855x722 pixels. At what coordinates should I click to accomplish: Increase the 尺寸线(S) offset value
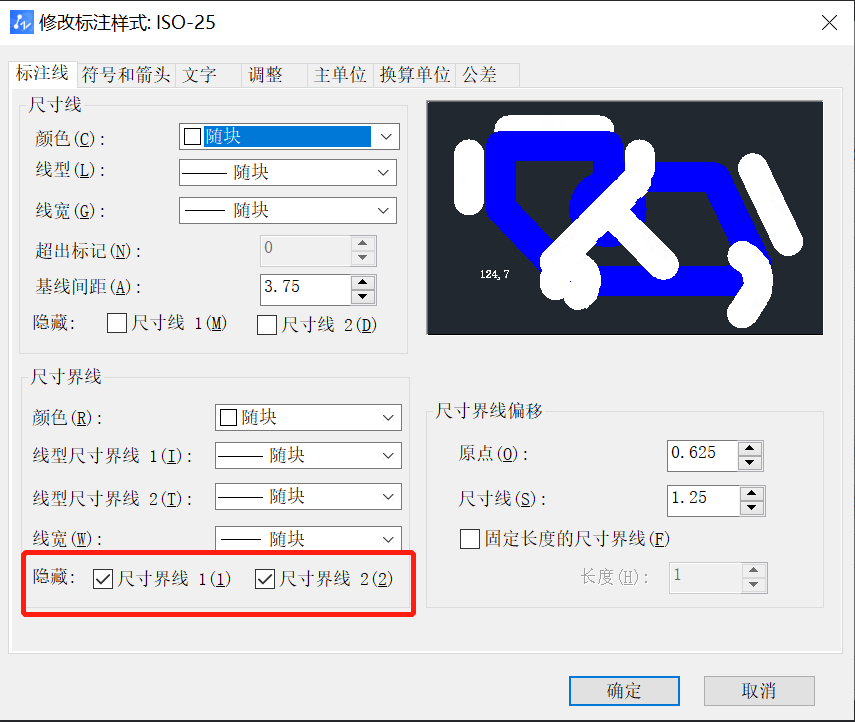[752, 494]
